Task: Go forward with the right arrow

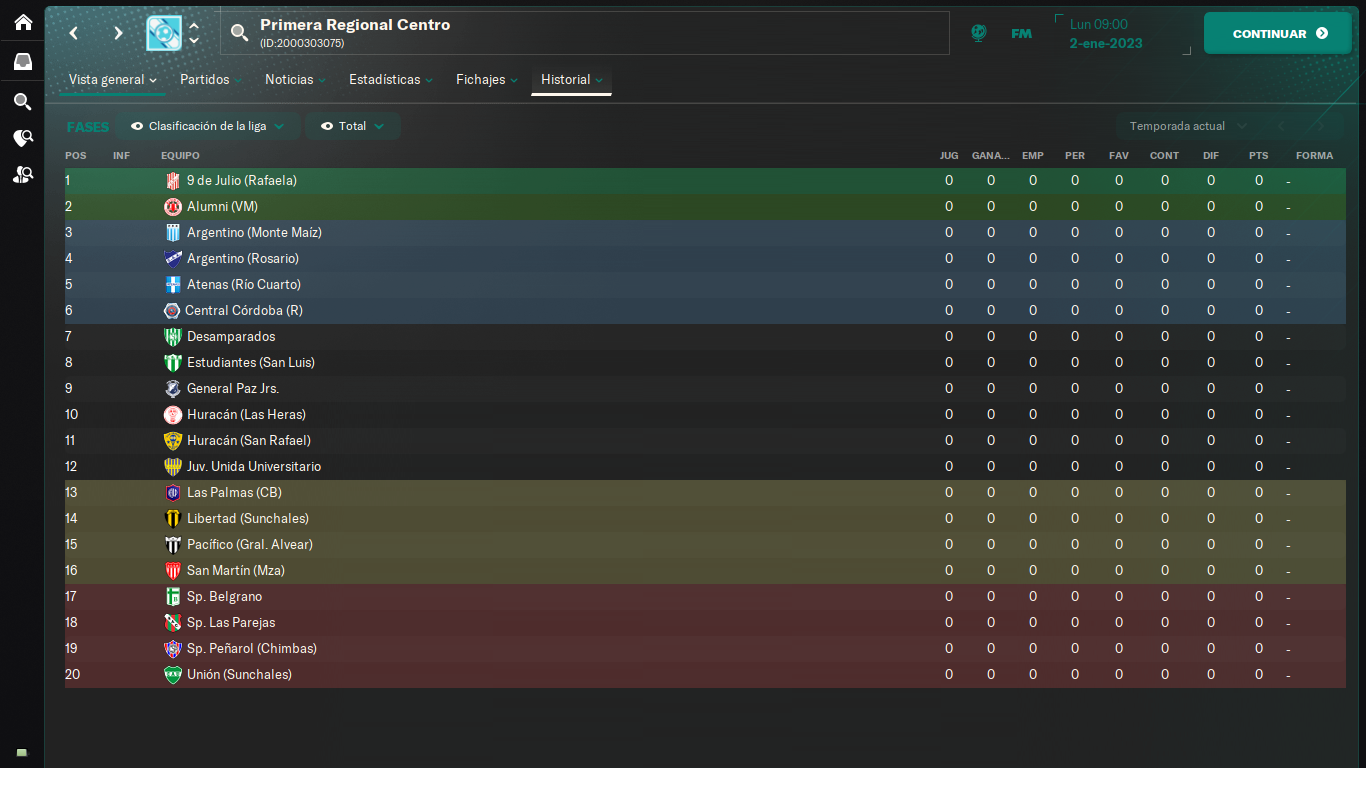Action: [x=118, y=33]
